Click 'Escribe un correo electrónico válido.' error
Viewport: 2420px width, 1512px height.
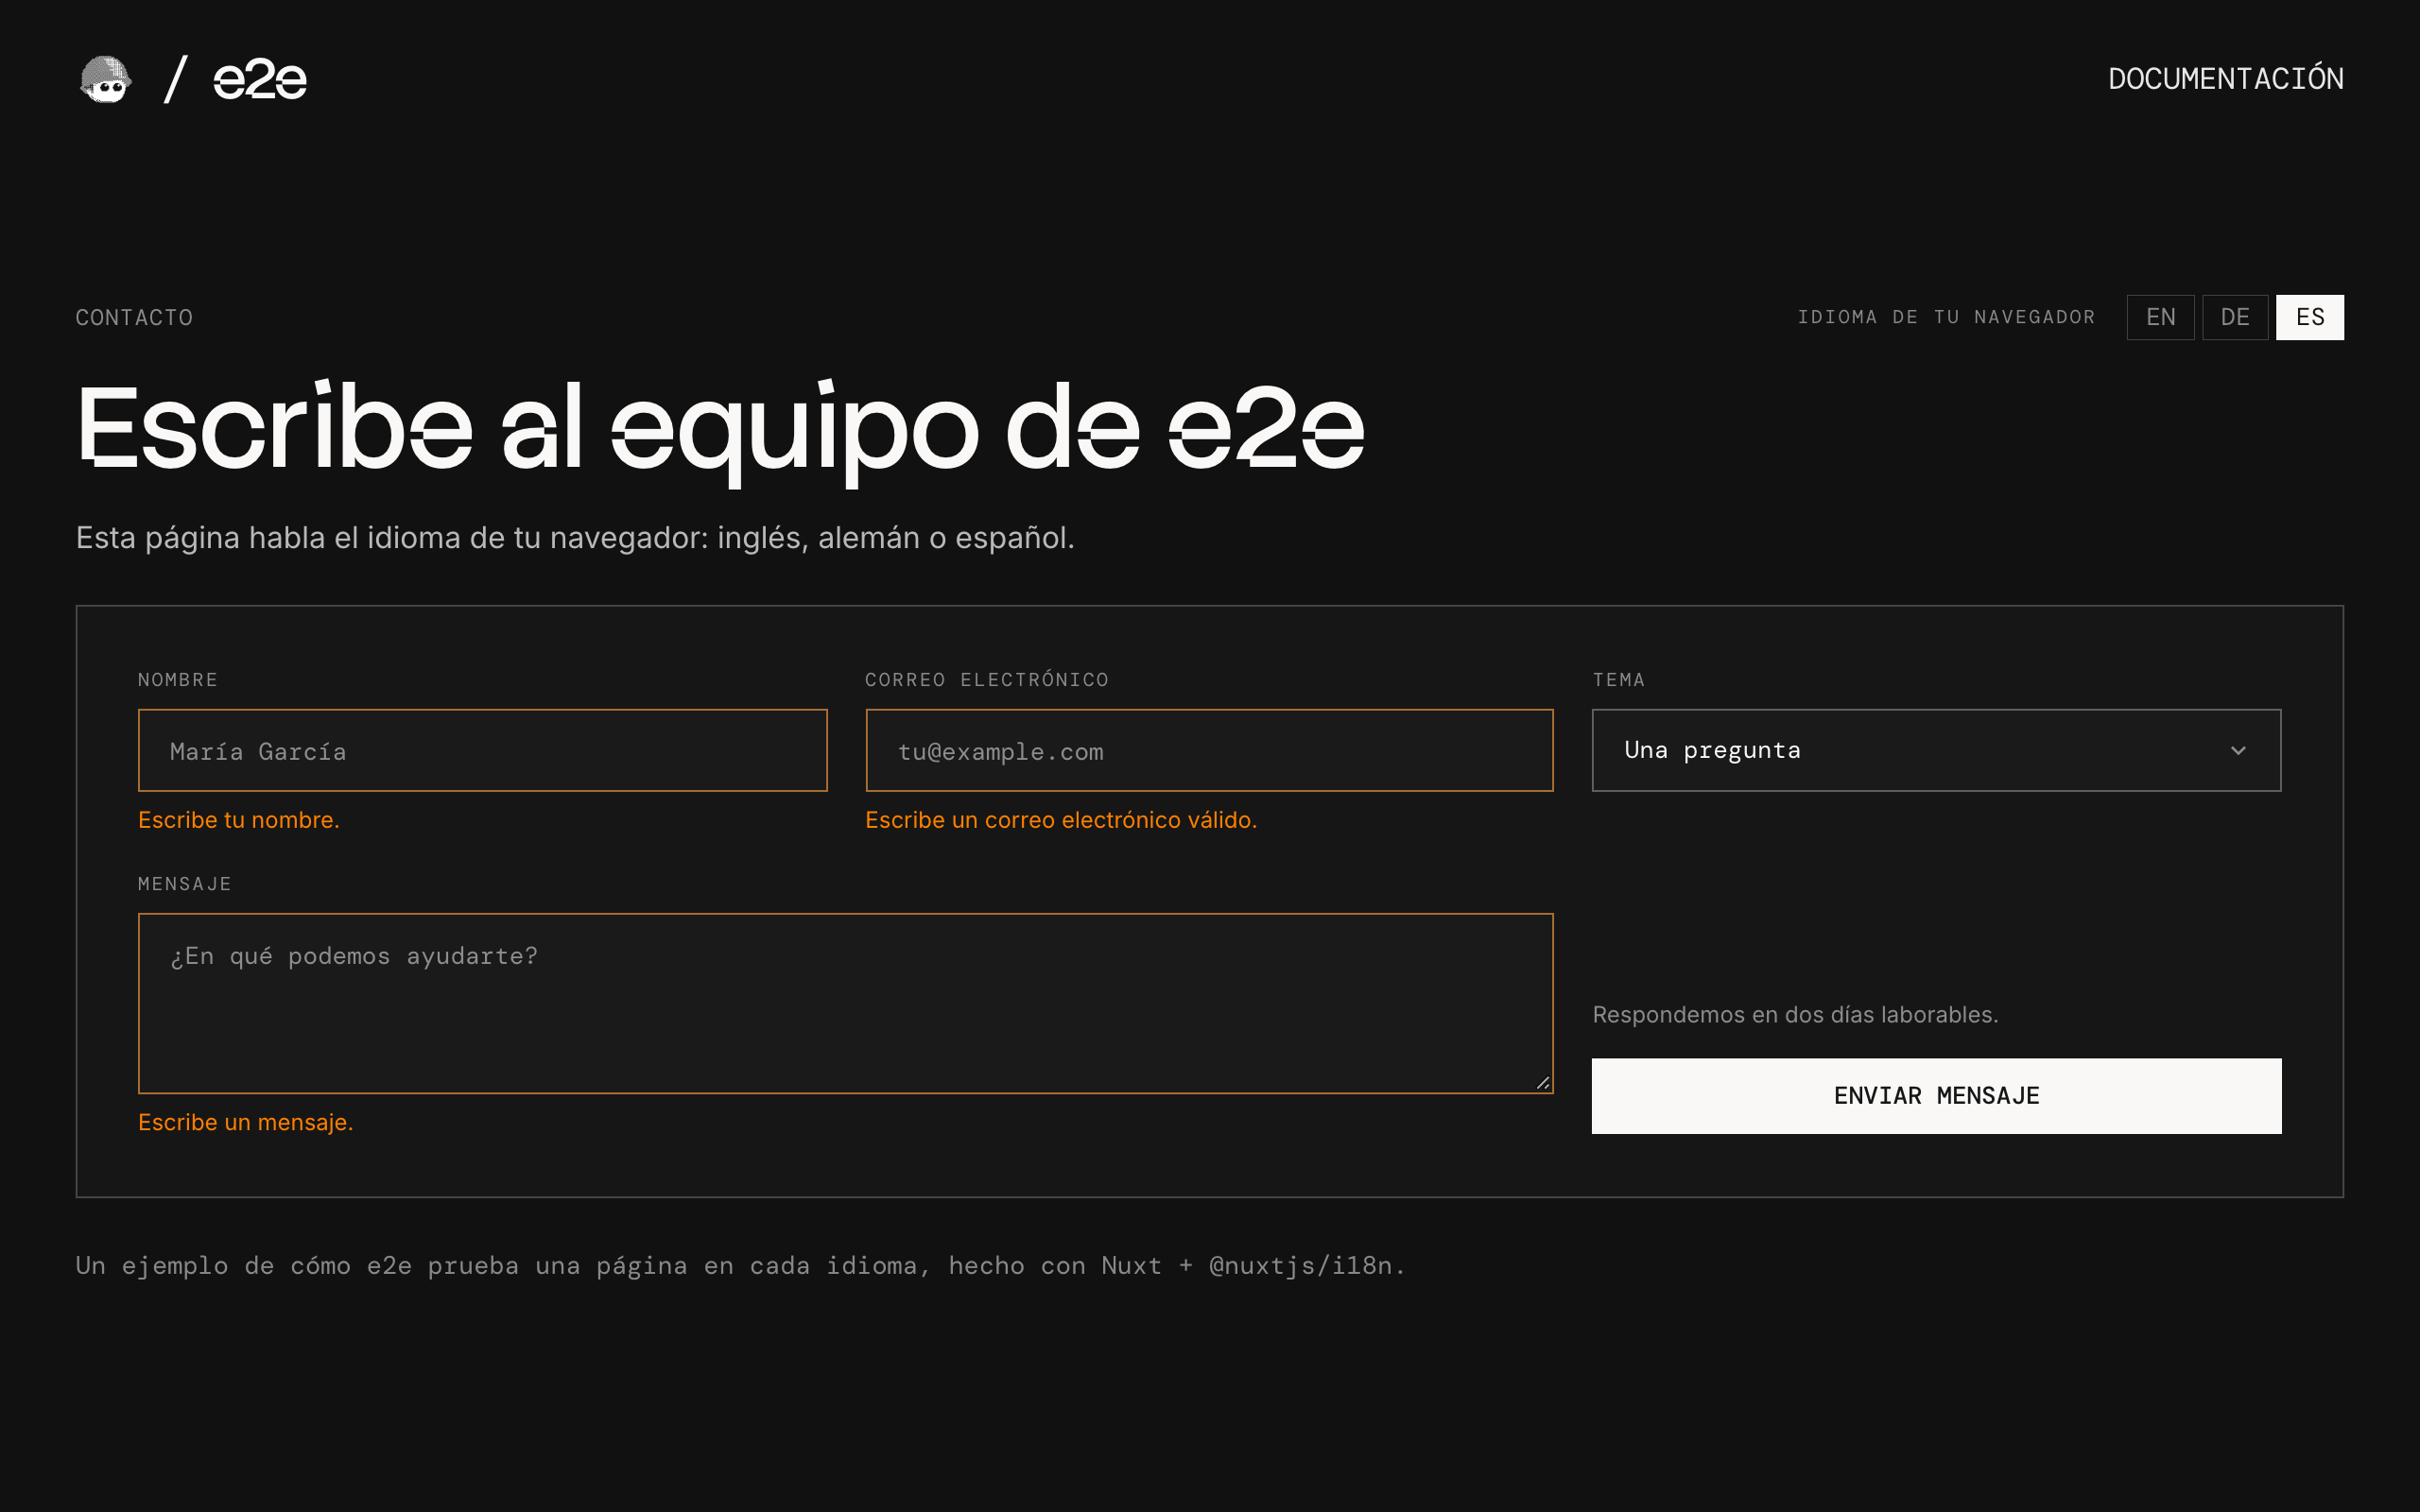(x=1061, y=820)
